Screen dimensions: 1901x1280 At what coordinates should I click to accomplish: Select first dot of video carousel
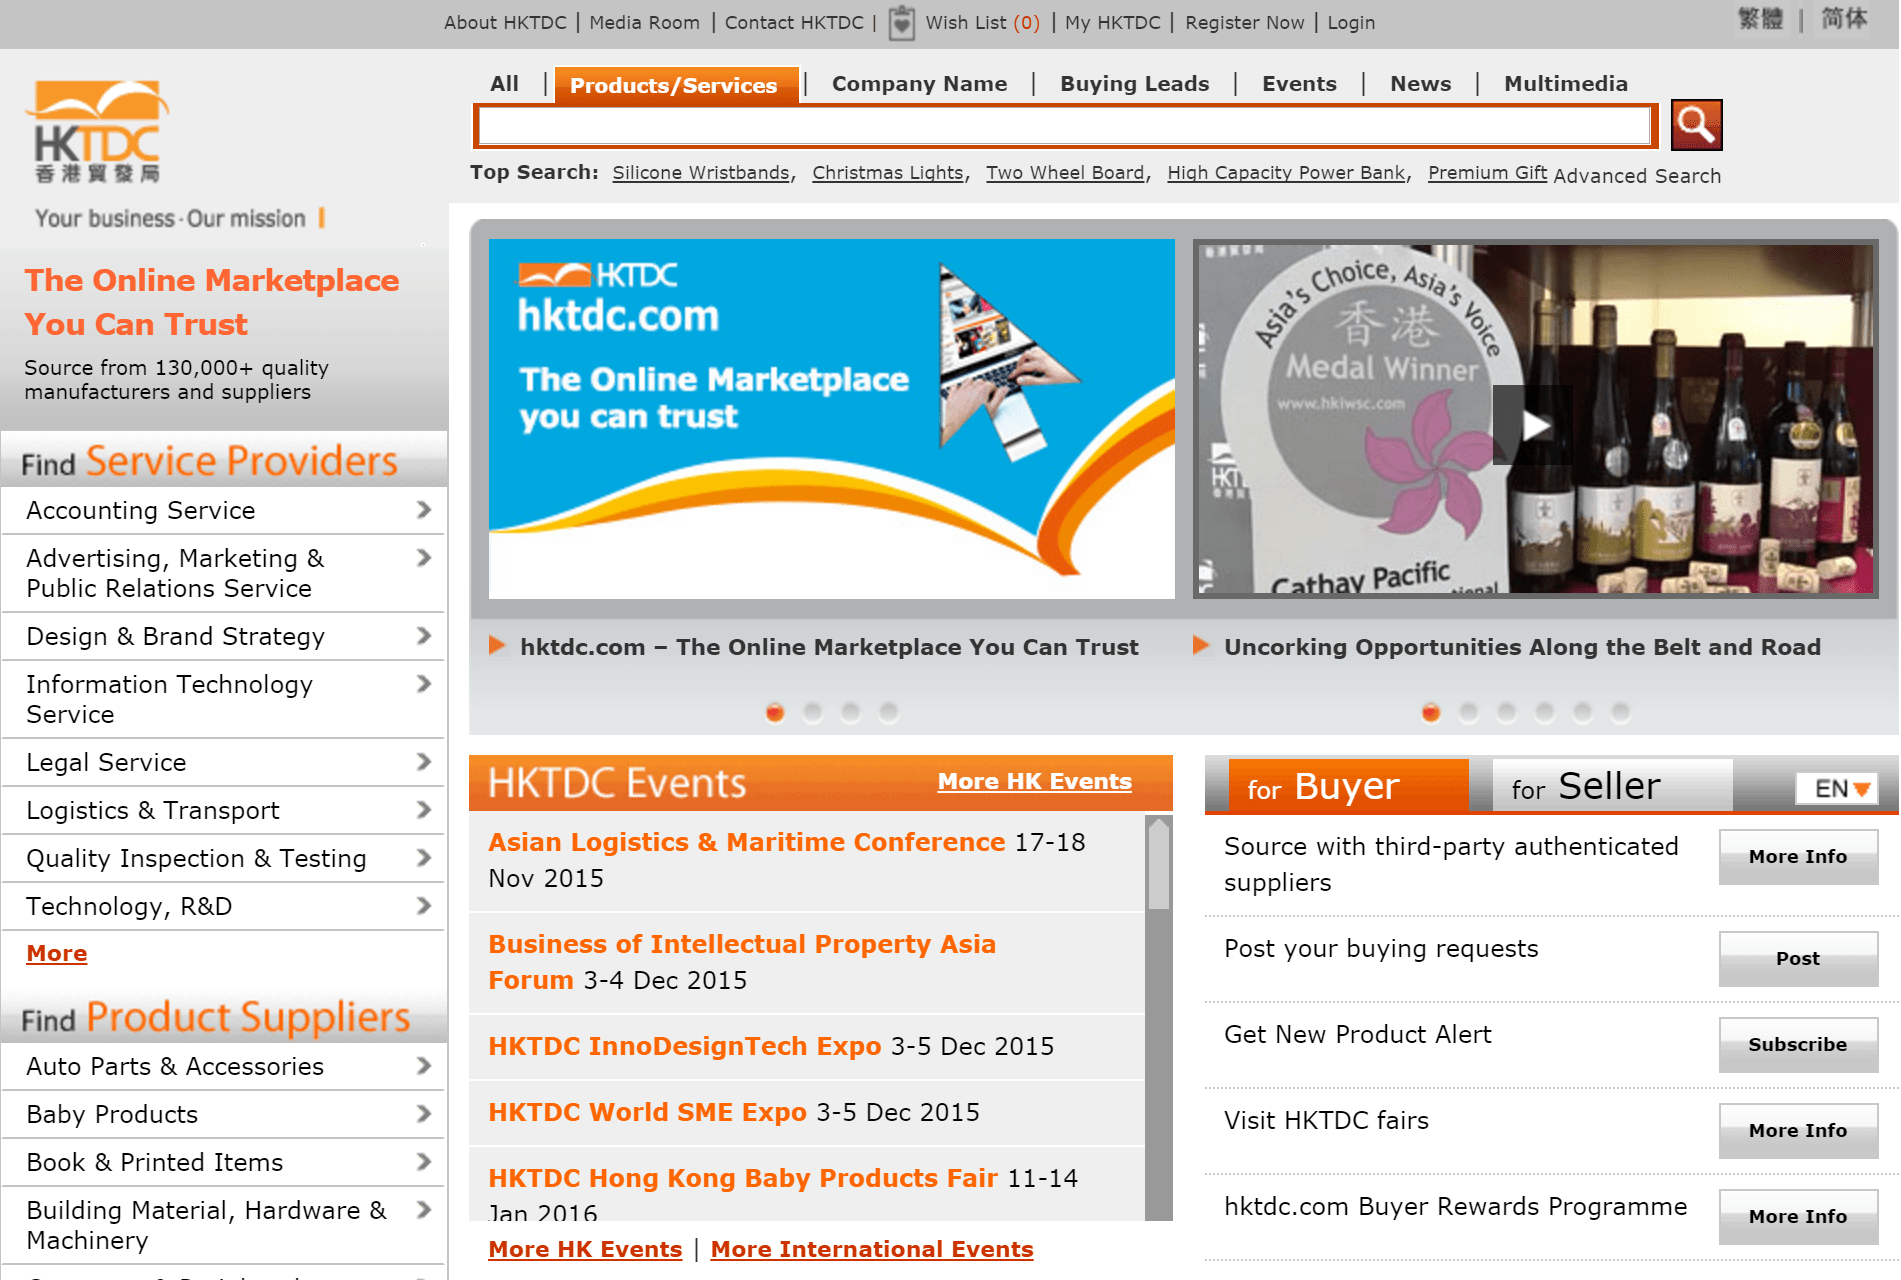coord(1431,712)
